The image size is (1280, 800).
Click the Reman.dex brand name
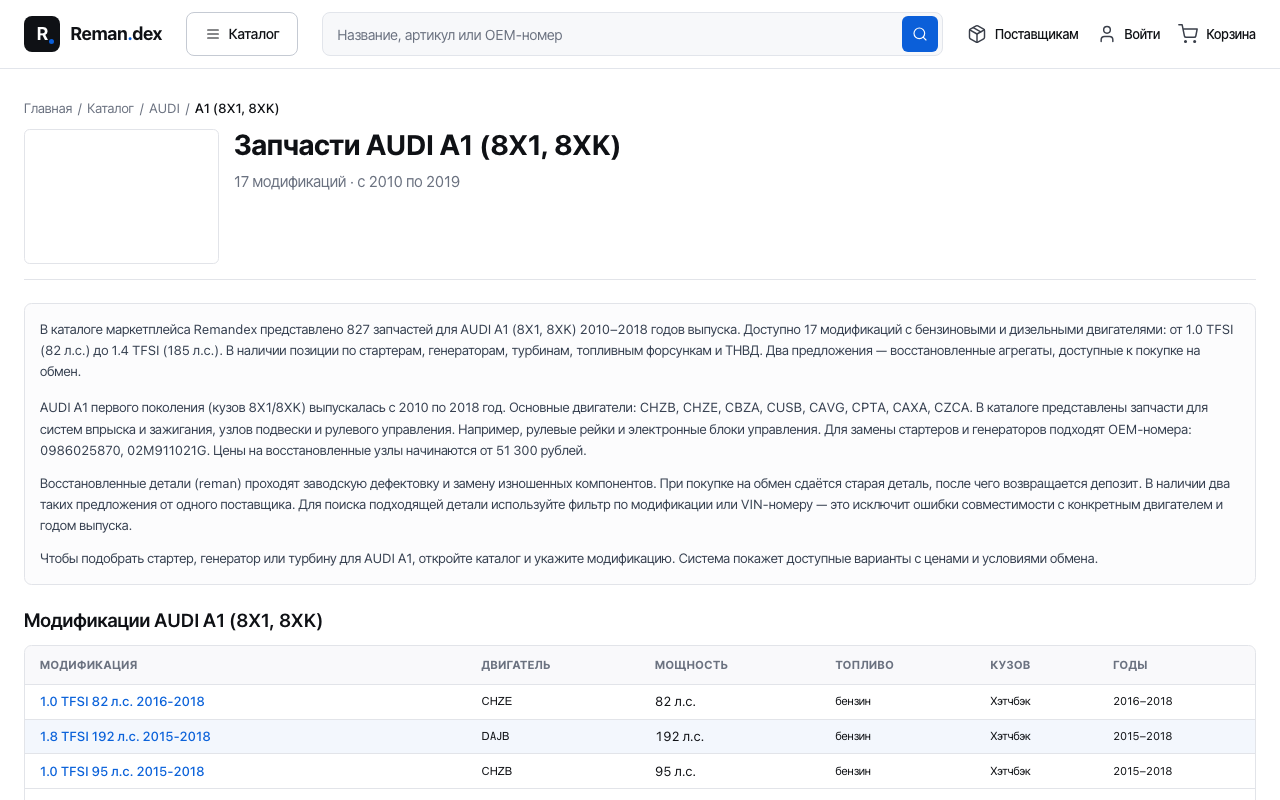click(x=116, y=34)
